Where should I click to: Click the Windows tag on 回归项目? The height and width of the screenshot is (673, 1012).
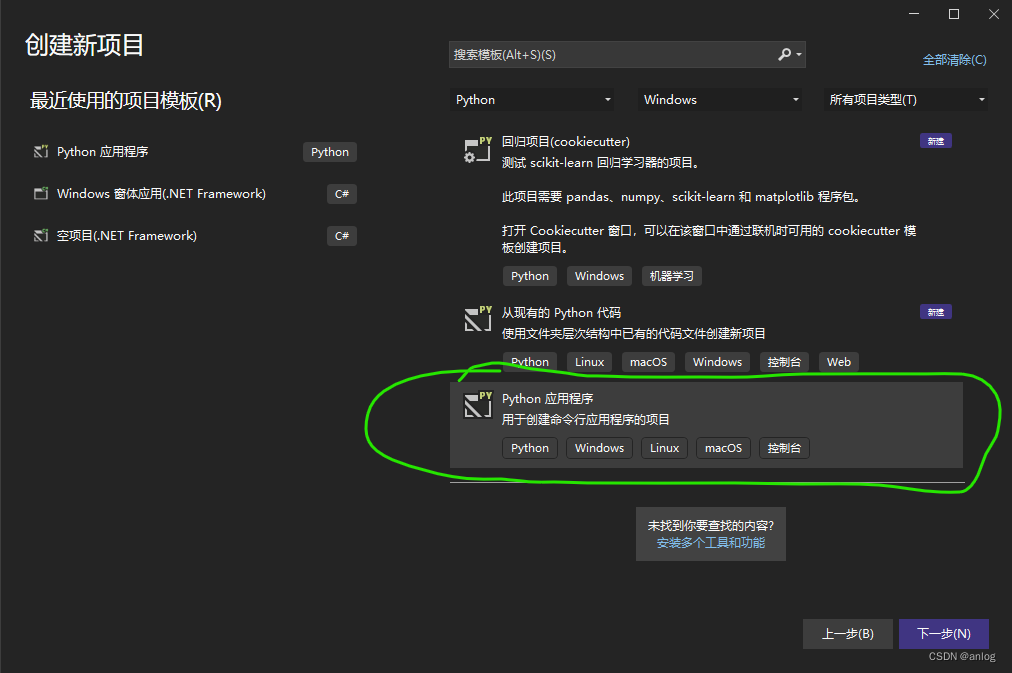(600, 276)
